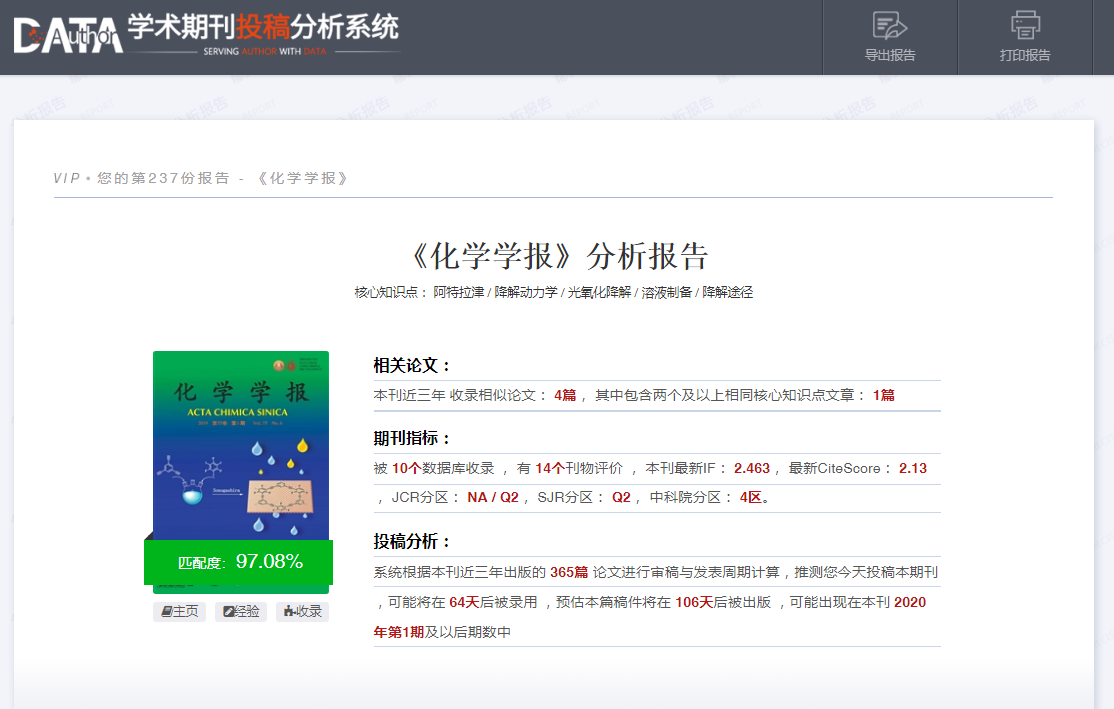This screenshot has width=1114, height=709.
Task: Click the latest IF value 2.463
Action: pos(752,468)
